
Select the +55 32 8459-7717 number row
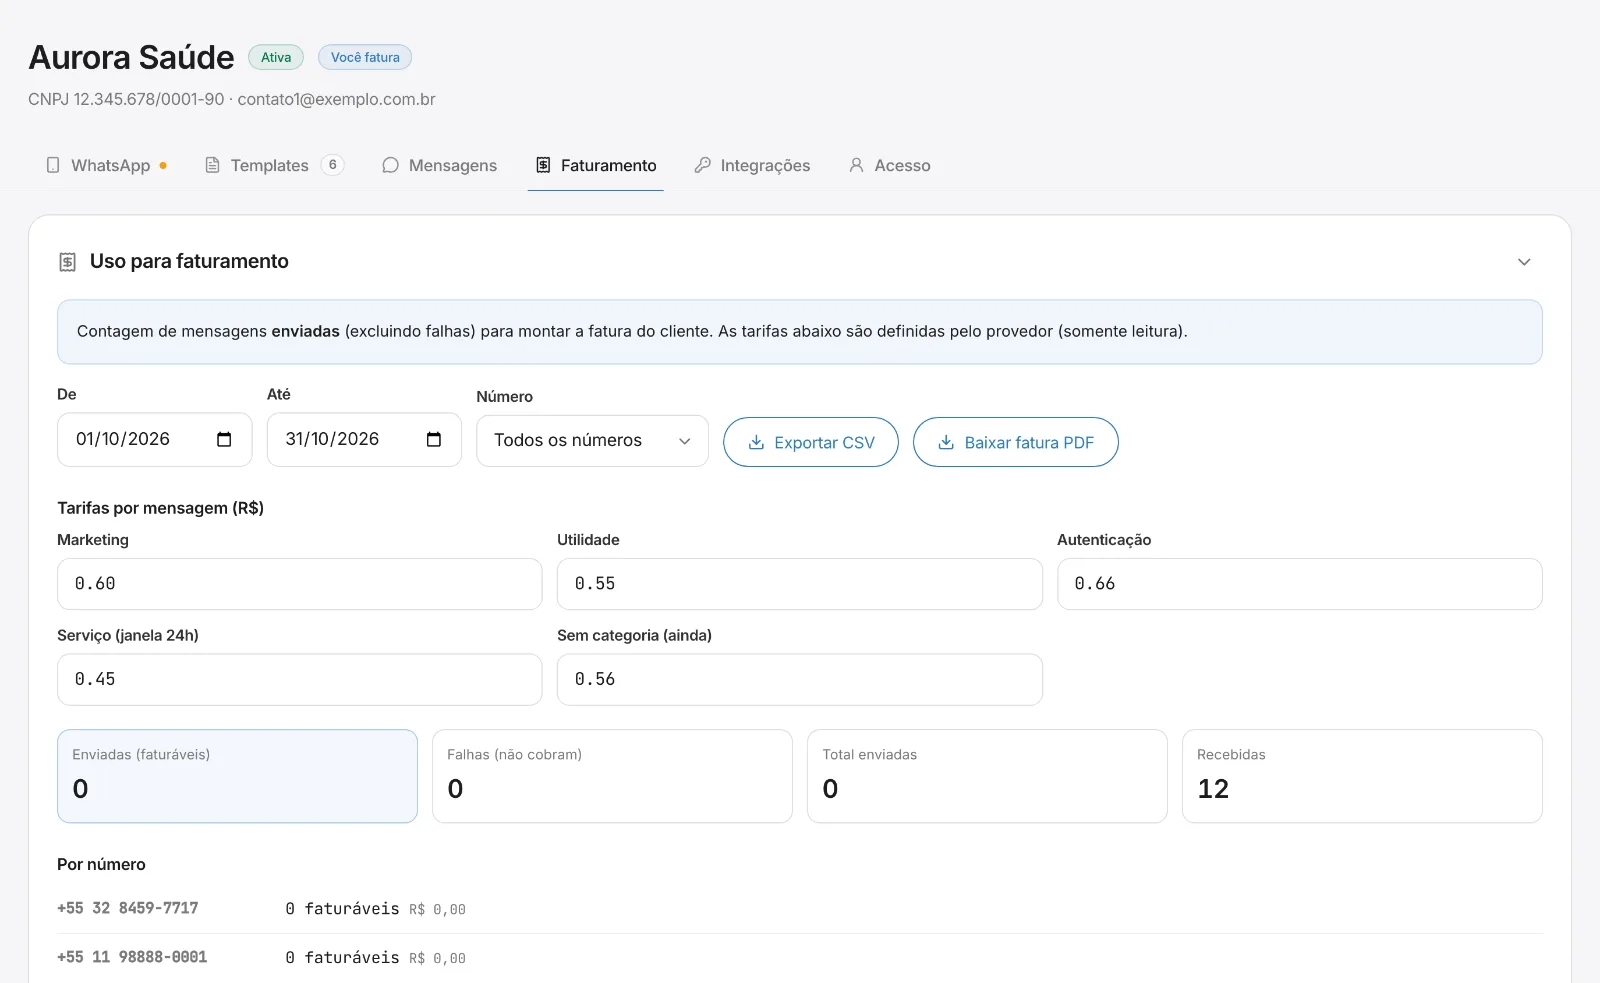point(800,909)
